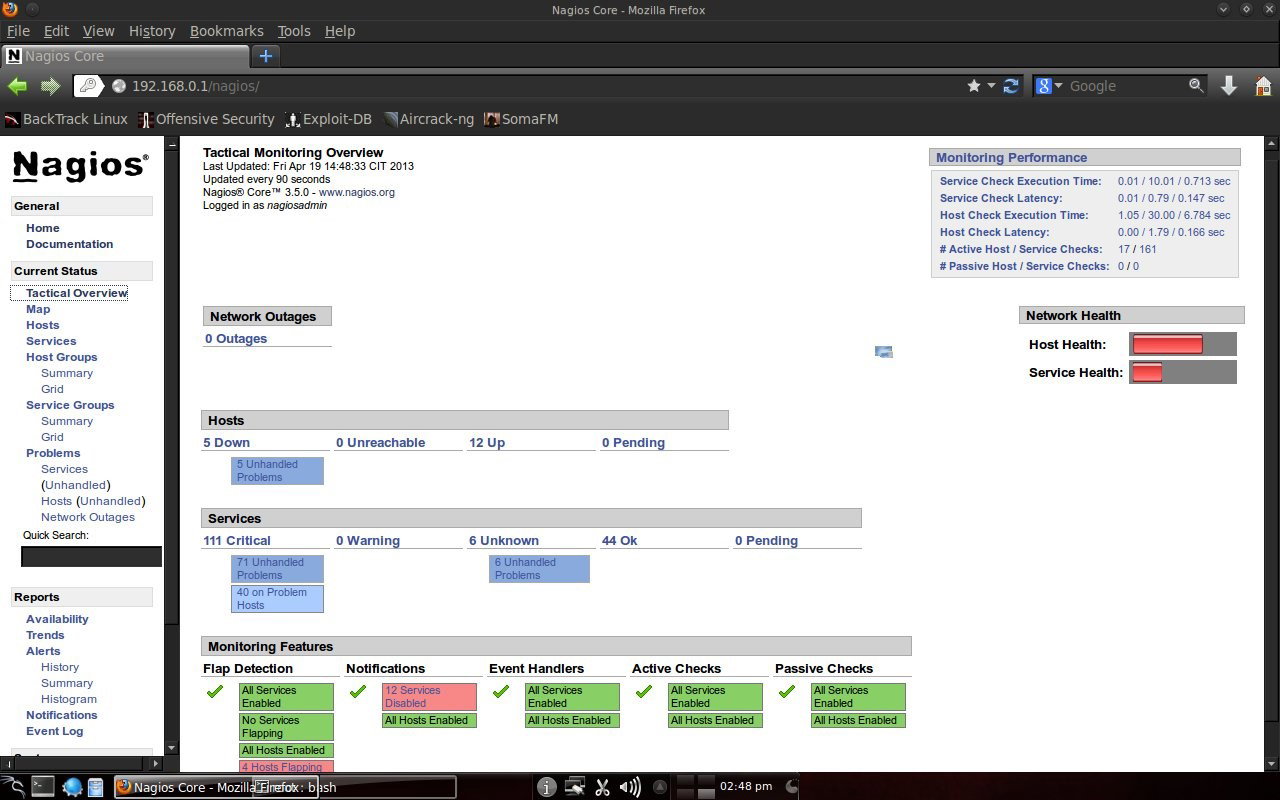The width and height of the screenshot is (1280, 800).
Task: Open the scissors clipboard tray icon
Action: [602, 787]
